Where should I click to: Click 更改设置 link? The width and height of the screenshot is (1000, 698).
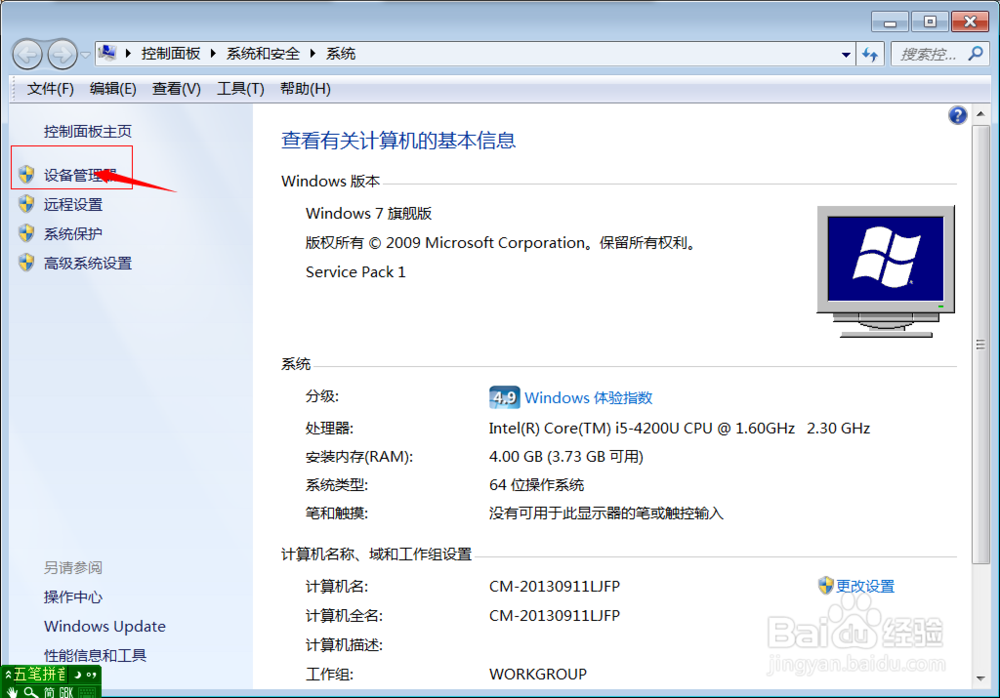pyautogui.click(x=865, y=586)
